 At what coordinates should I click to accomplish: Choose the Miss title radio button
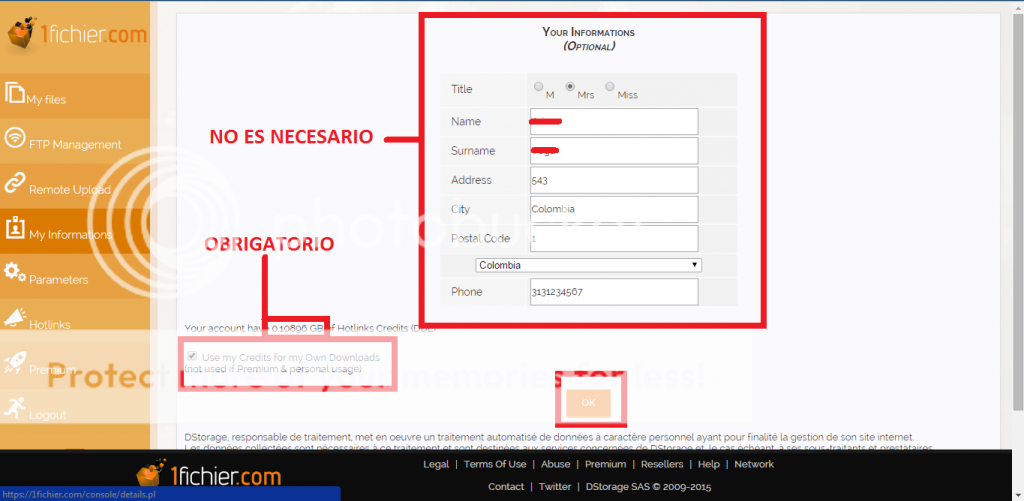pyautogui.click(x=610, y=87)
